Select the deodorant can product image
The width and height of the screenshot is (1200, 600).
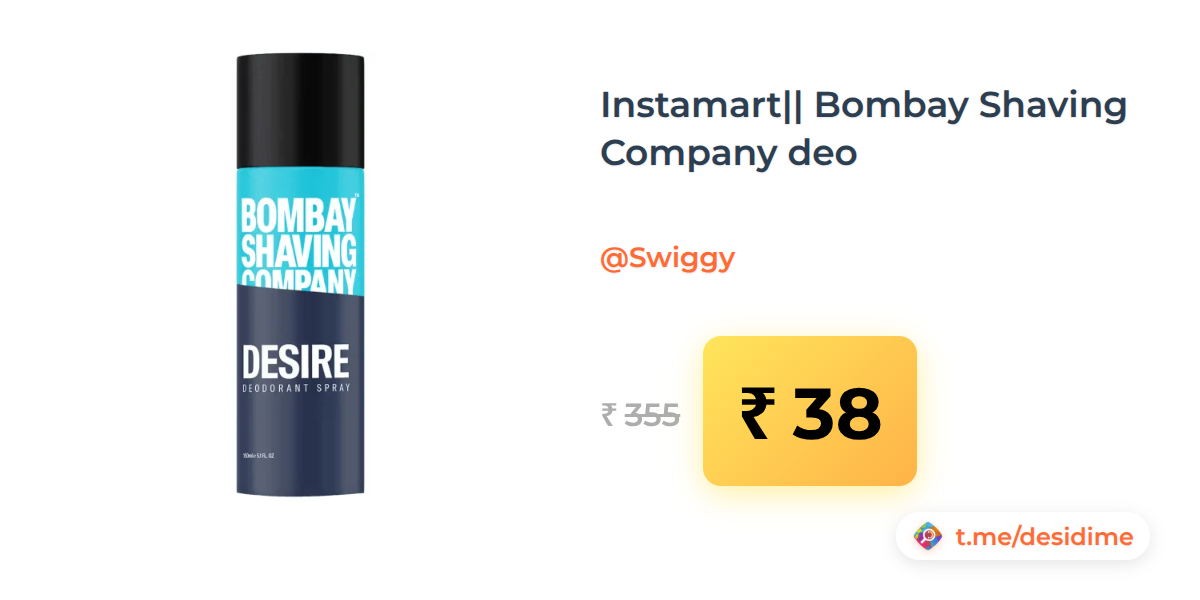pyautogui.click(x=301, y=274)
